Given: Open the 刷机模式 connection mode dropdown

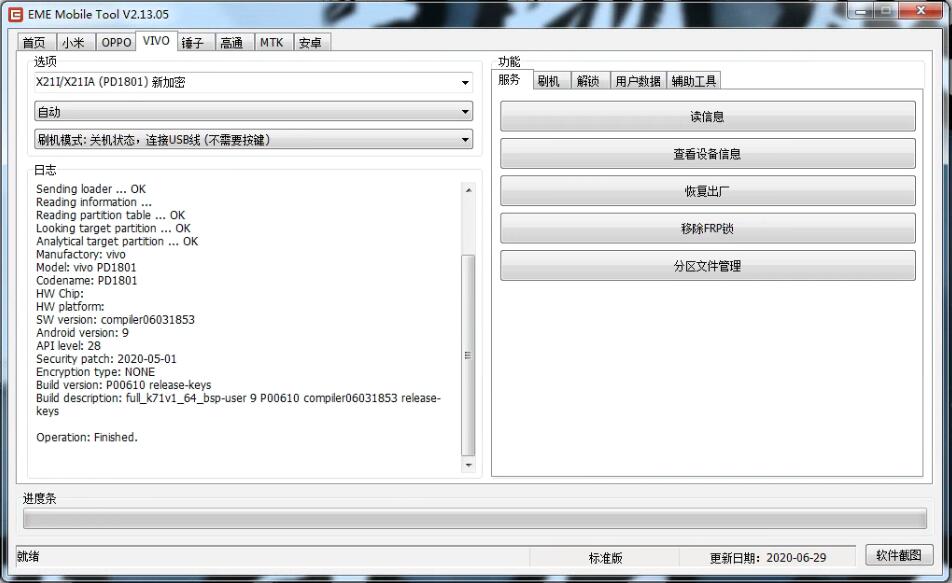Looking at the screenshot, I should coord(253,140).
